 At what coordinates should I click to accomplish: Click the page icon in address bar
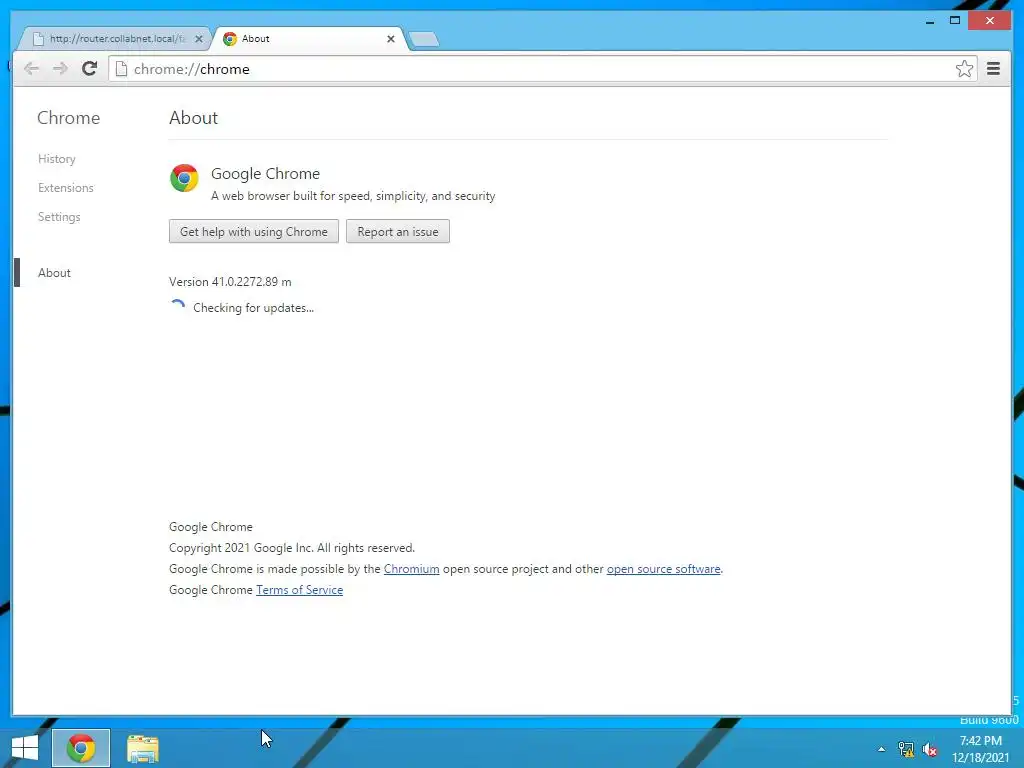click(121, 69)
